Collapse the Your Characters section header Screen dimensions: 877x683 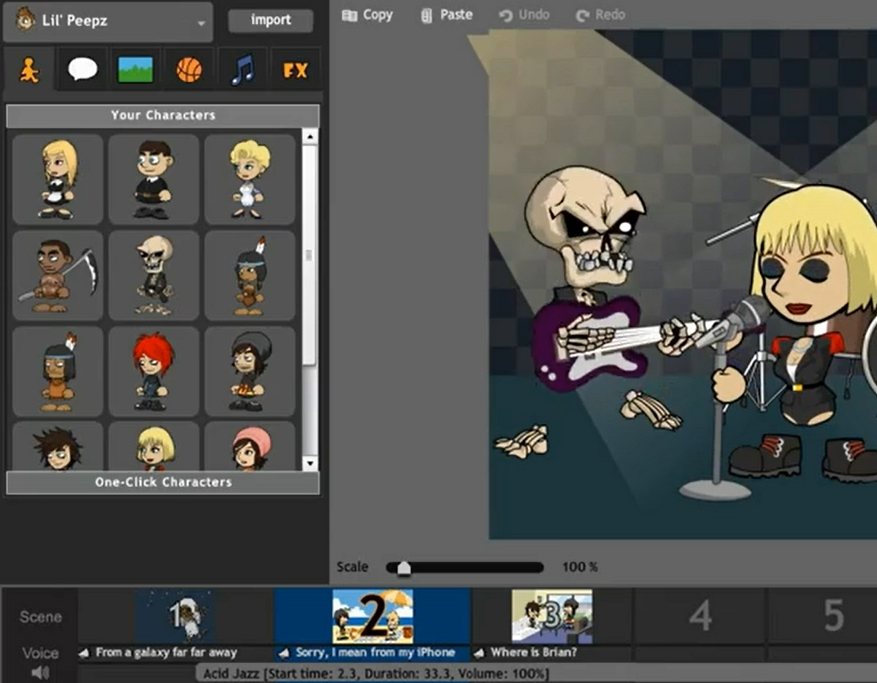click(x=163, y=115)
